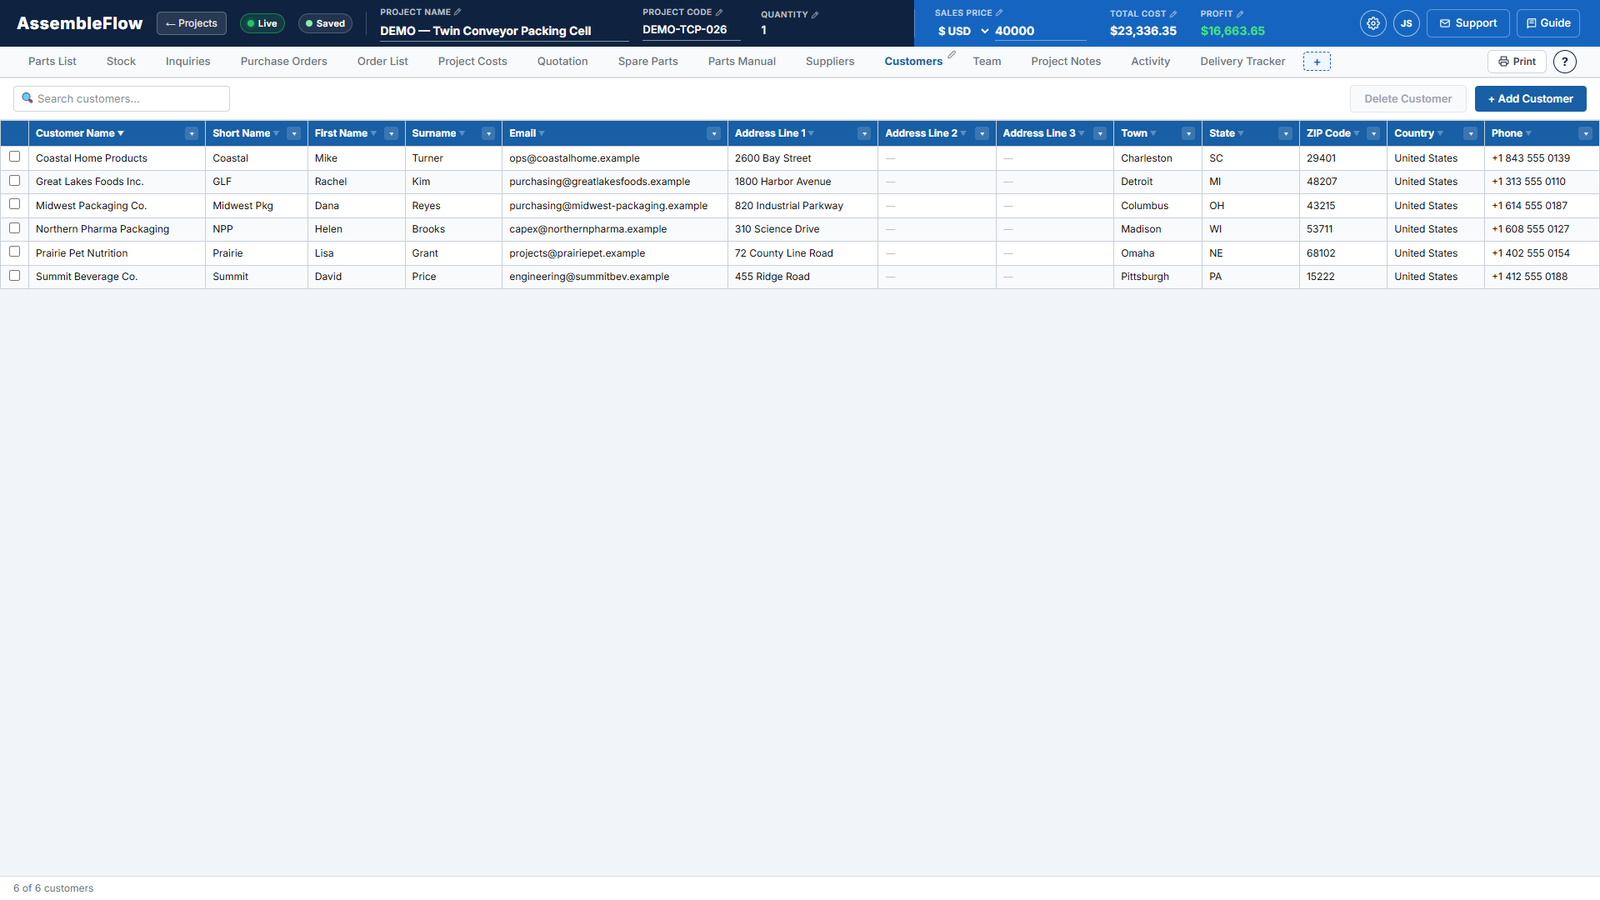Screen dimensions: 1600x900
Task: Click the help question mark icon
Action: 1565,62
